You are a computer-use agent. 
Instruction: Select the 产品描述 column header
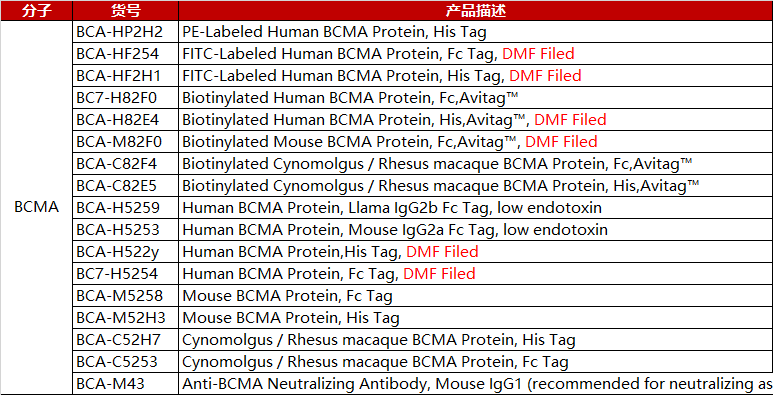pos(476,10)
